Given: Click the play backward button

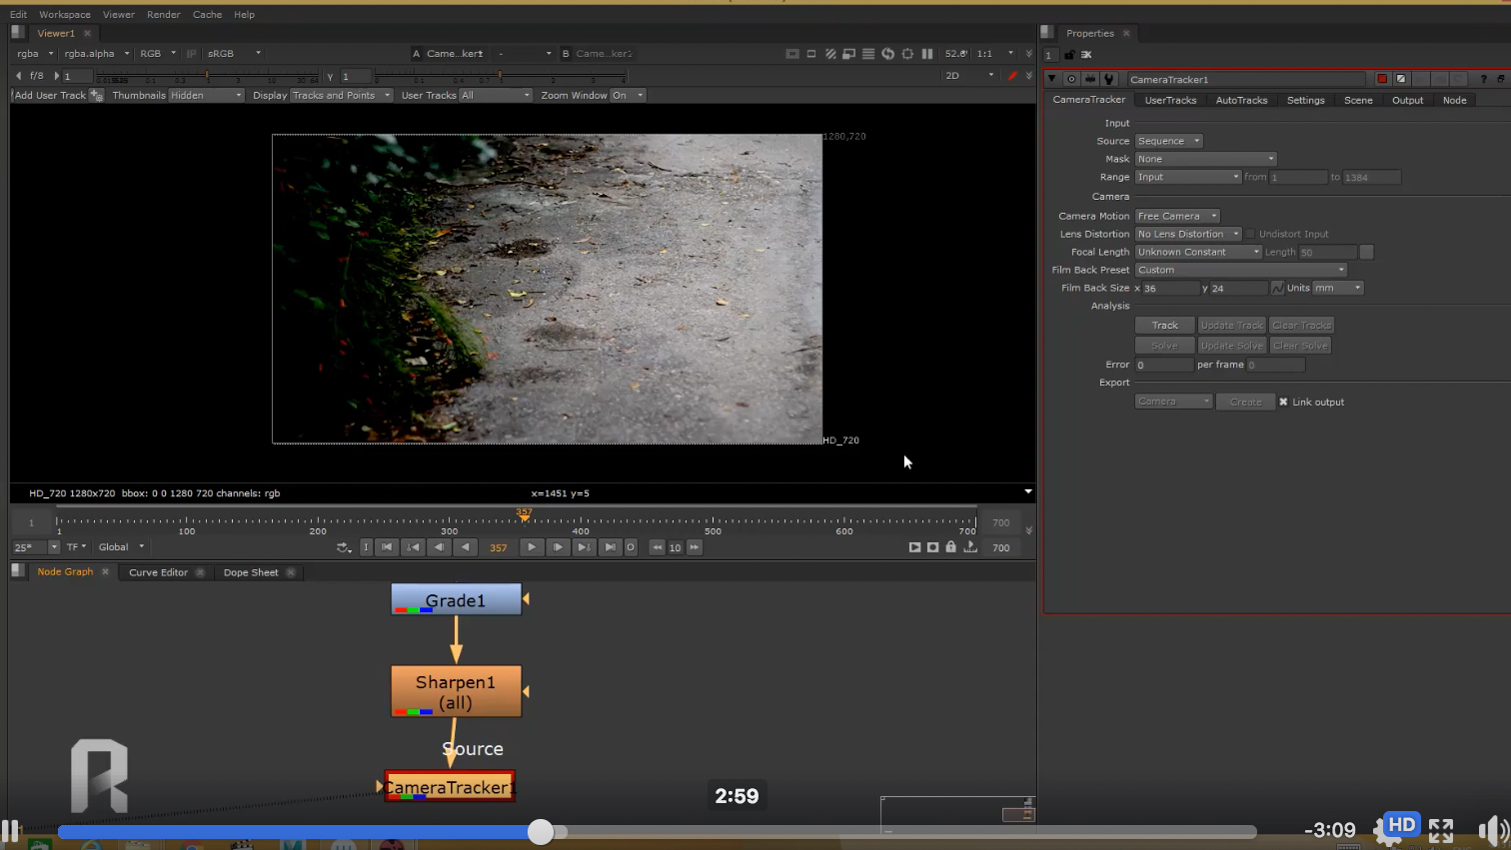Looking at the screenshot, I should click(x=465, y=547).
